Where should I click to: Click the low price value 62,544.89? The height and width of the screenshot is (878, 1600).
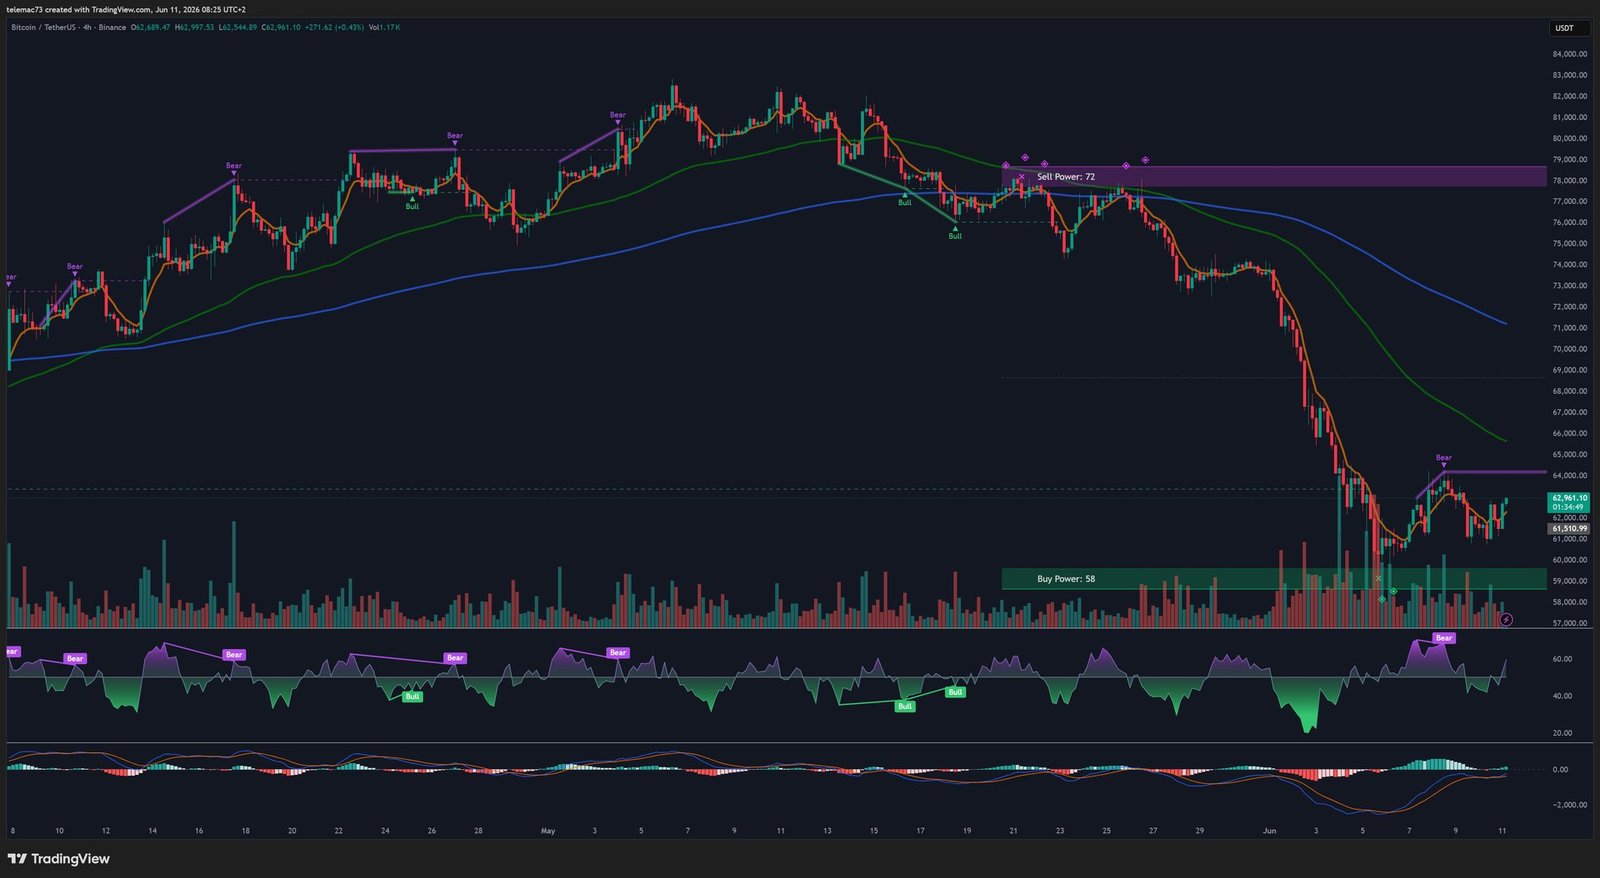(238, 27)
